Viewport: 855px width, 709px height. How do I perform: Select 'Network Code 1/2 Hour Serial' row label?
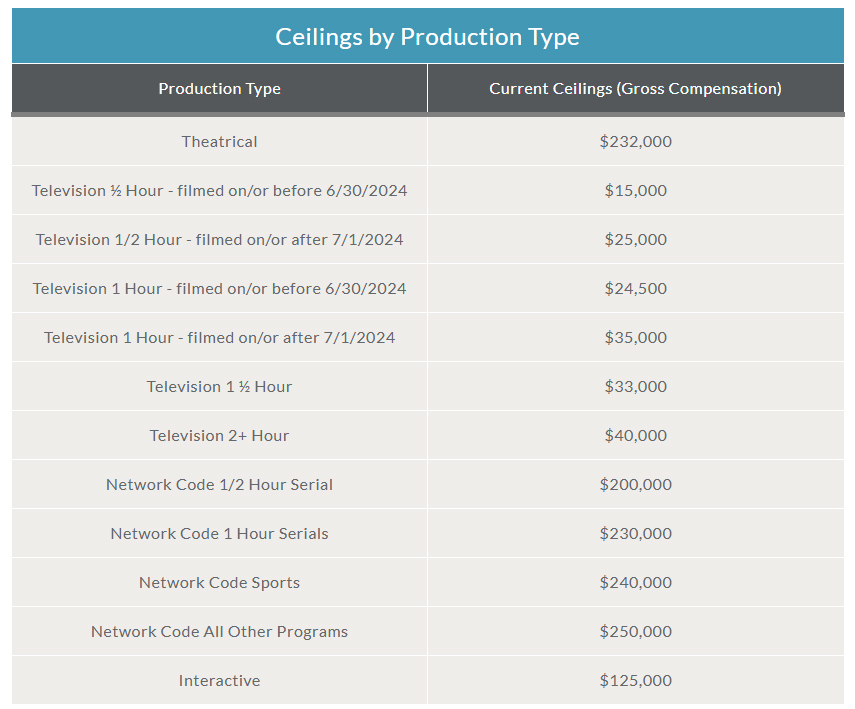tap(219, 485)
